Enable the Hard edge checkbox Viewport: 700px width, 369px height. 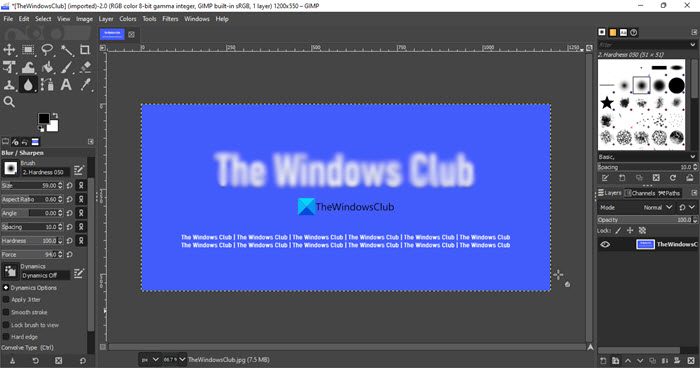click(6, 337)
